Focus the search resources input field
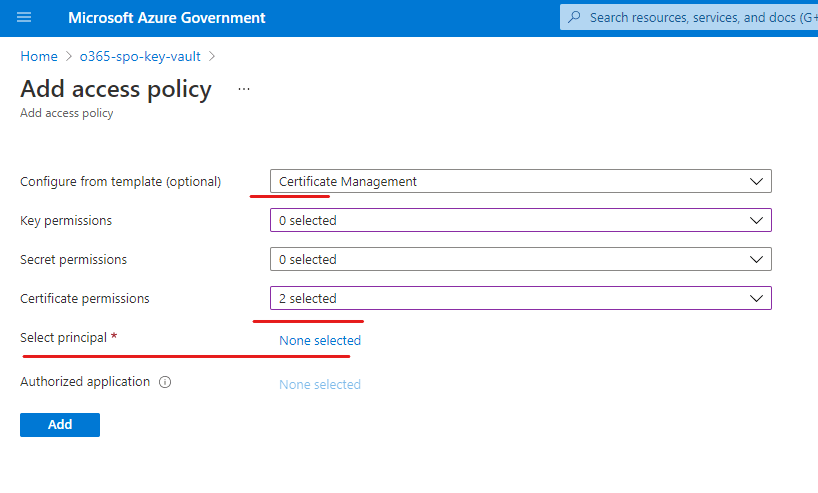 point(700,18)
